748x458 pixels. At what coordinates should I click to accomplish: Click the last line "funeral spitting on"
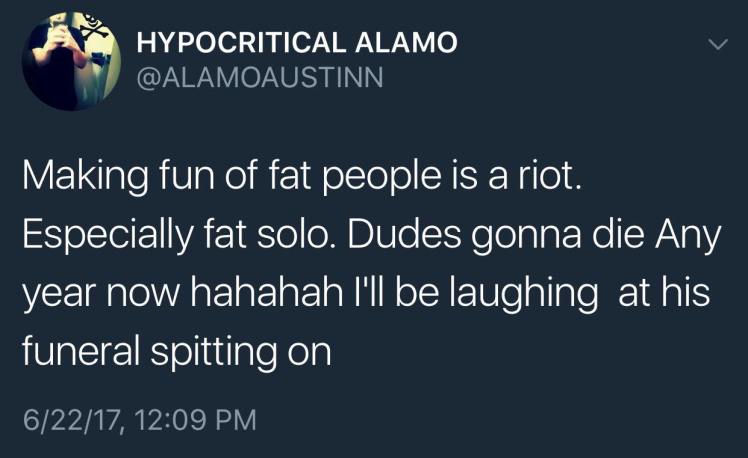177,351
